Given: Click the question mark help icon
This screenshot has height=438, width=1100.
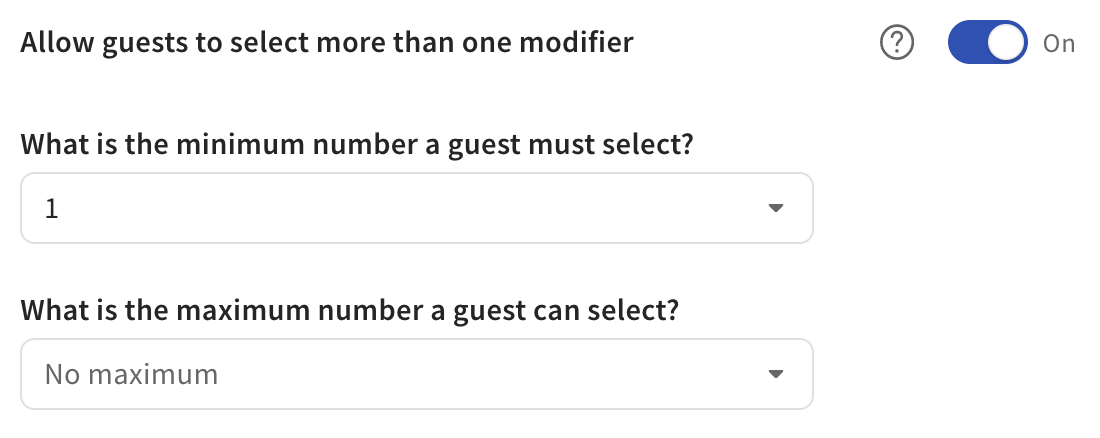Looking at the screenshot, I should [898, 44].
